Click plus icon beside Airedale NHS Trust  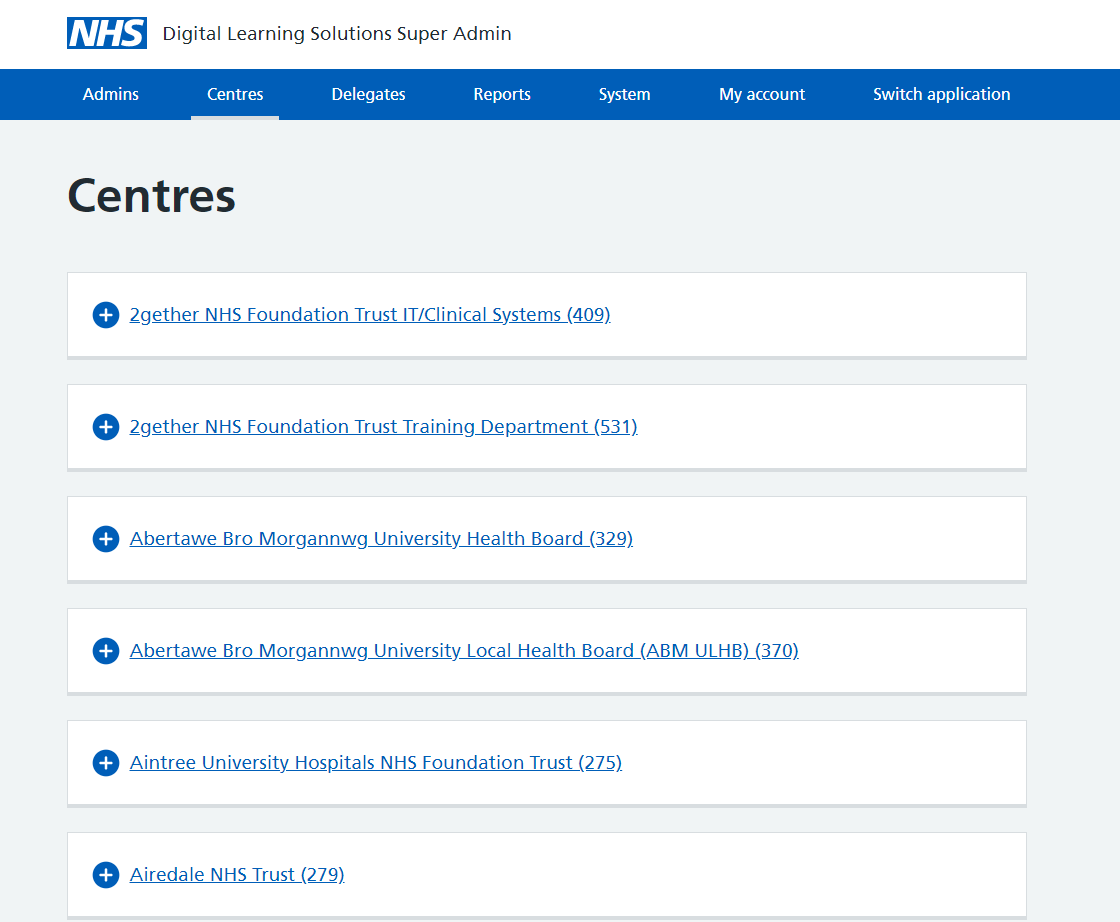click(x=106, y=875)
